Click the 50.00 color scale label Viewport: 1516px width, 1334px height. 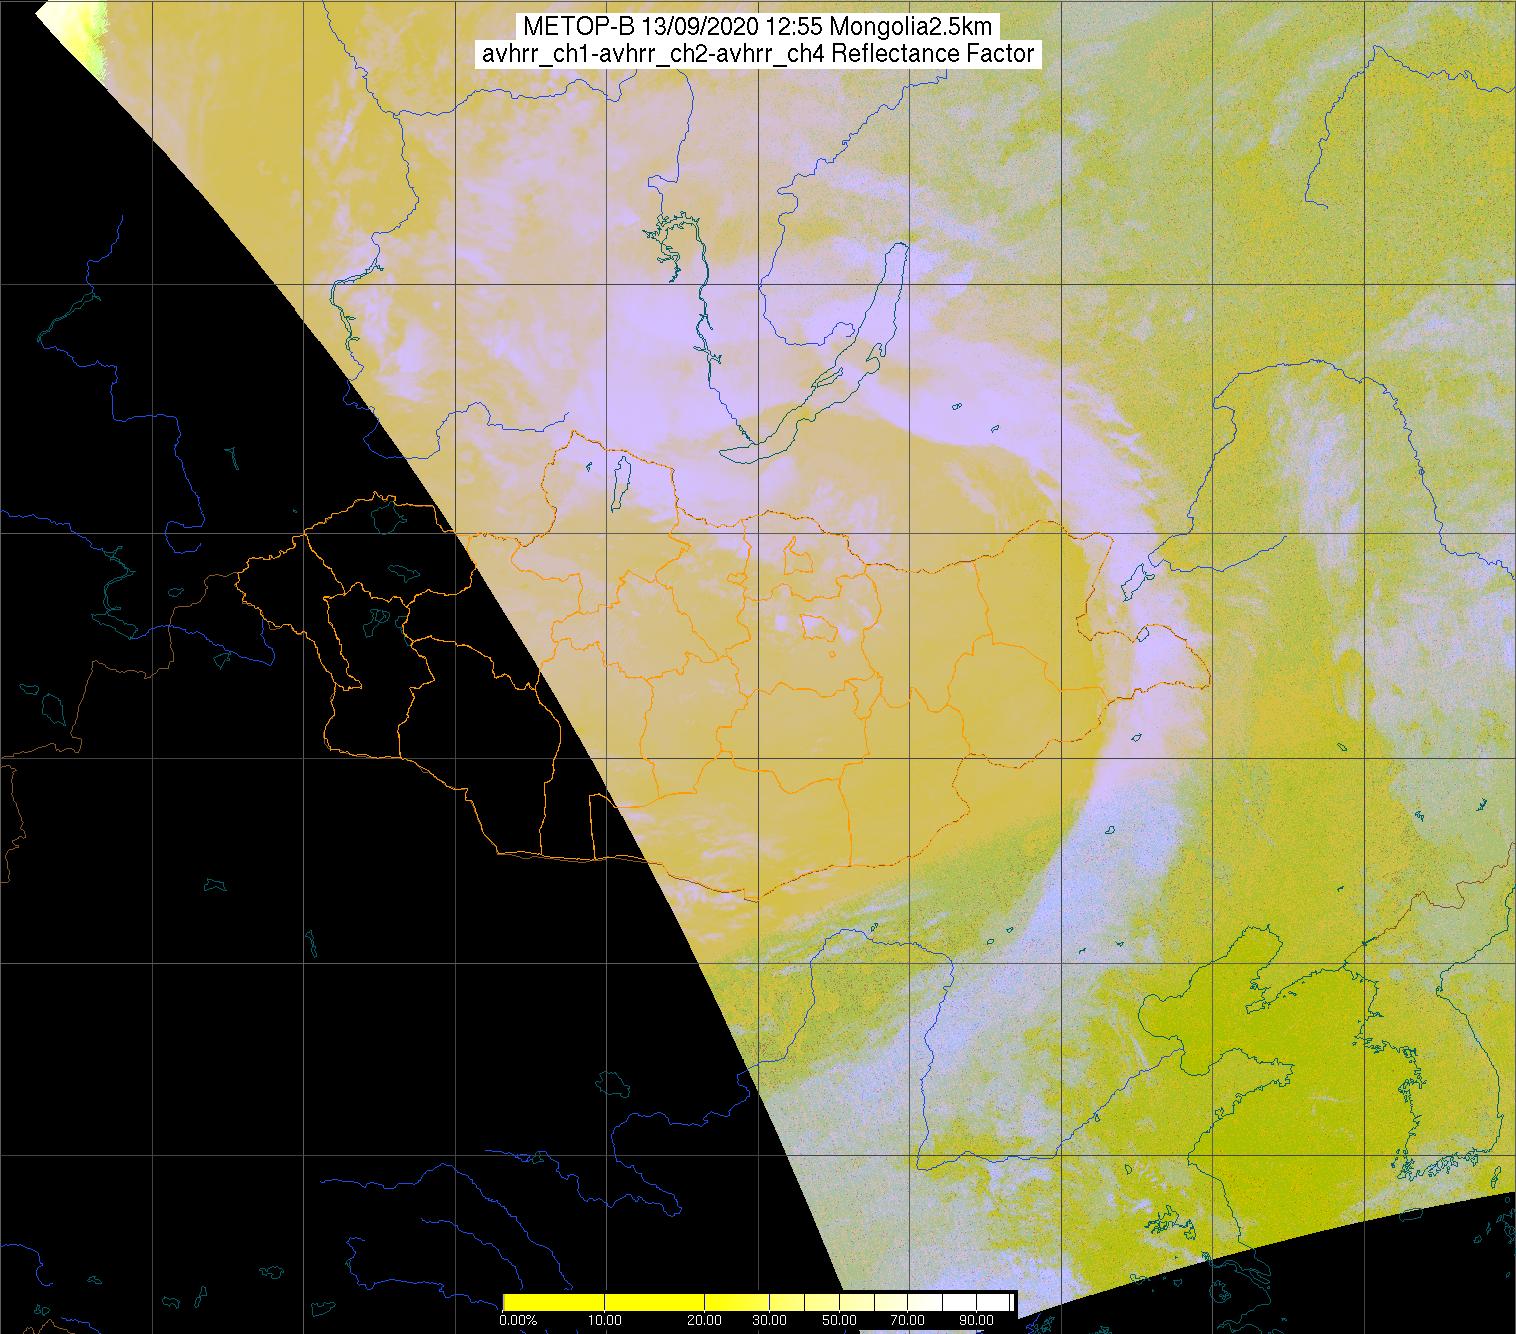(839, 1320)
